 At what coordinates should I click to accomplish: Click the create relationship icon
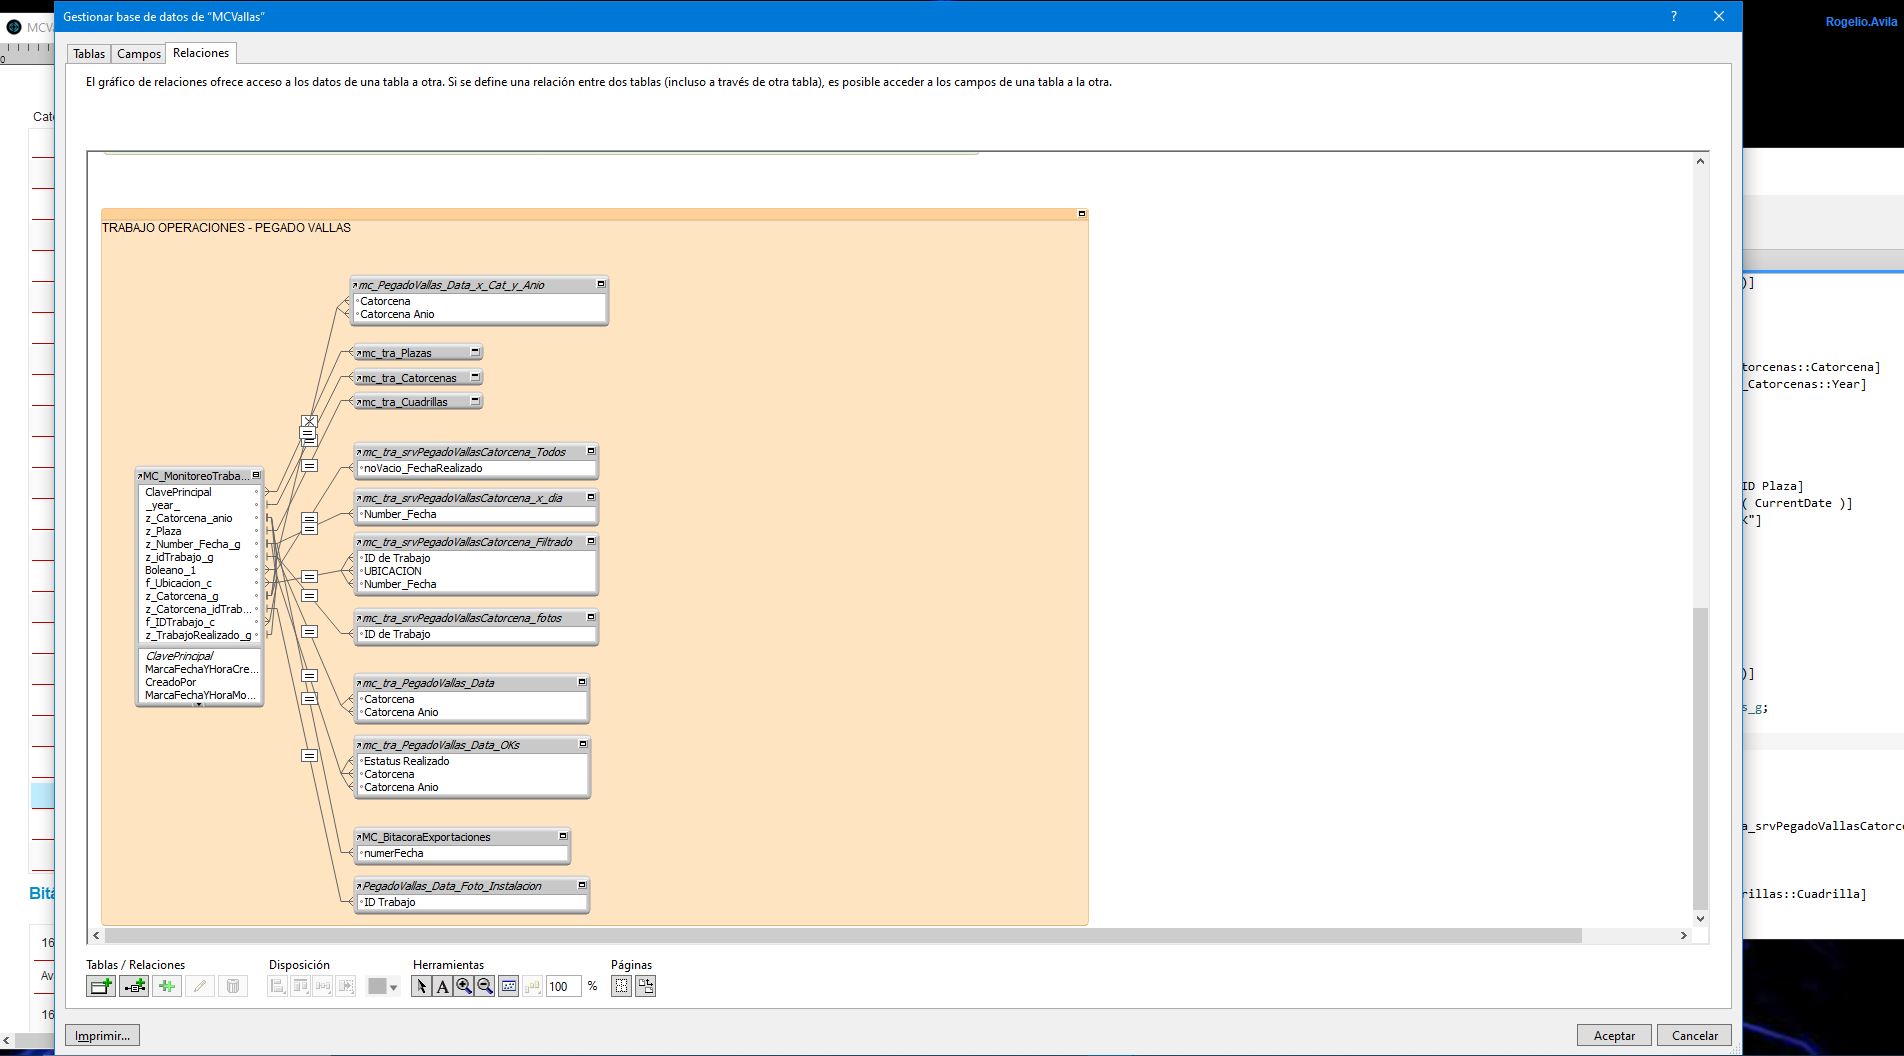click(134, 986)
